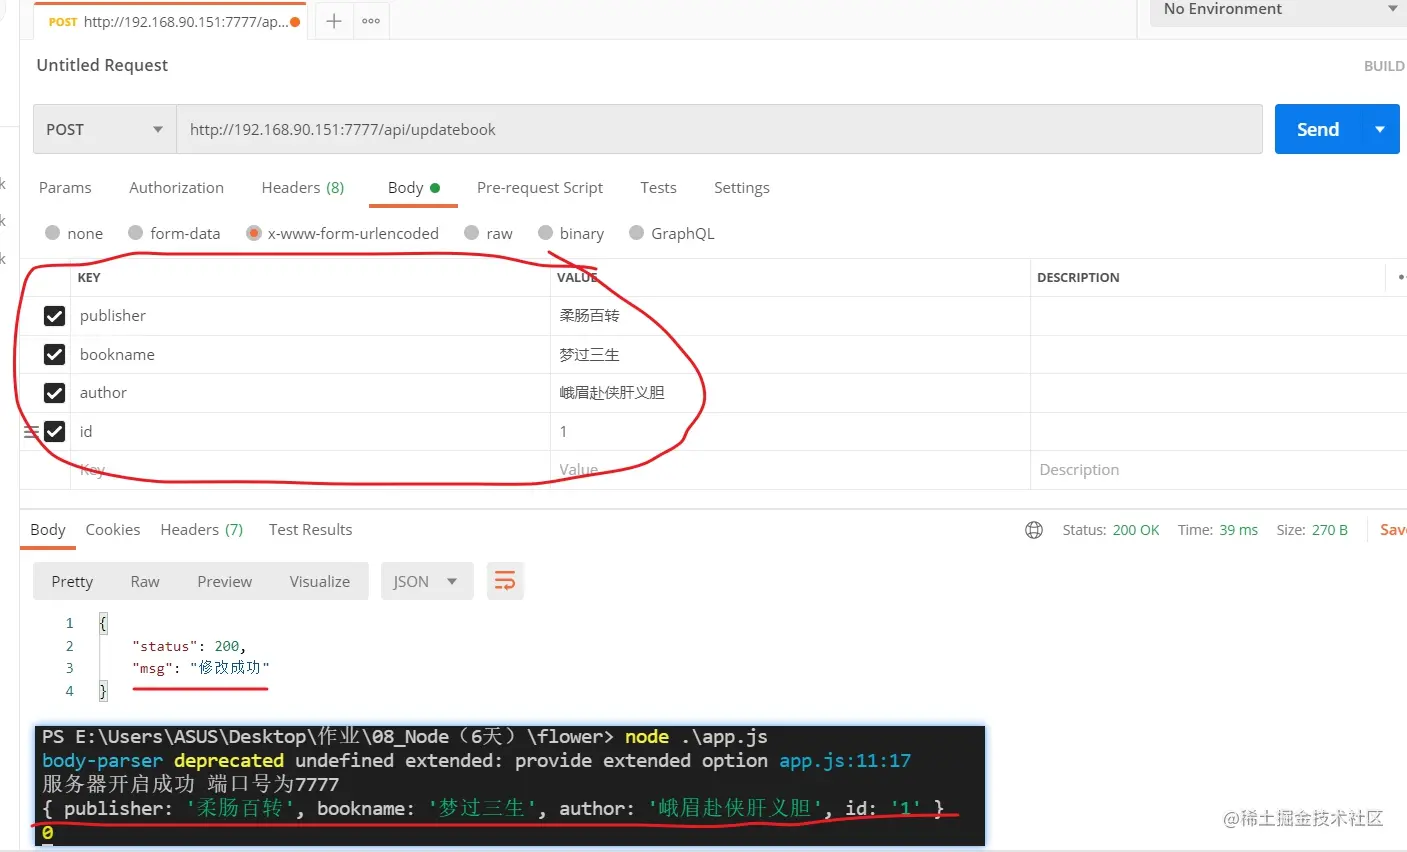Select the request Body tab
1407x852 pixels.
[413, 188]
